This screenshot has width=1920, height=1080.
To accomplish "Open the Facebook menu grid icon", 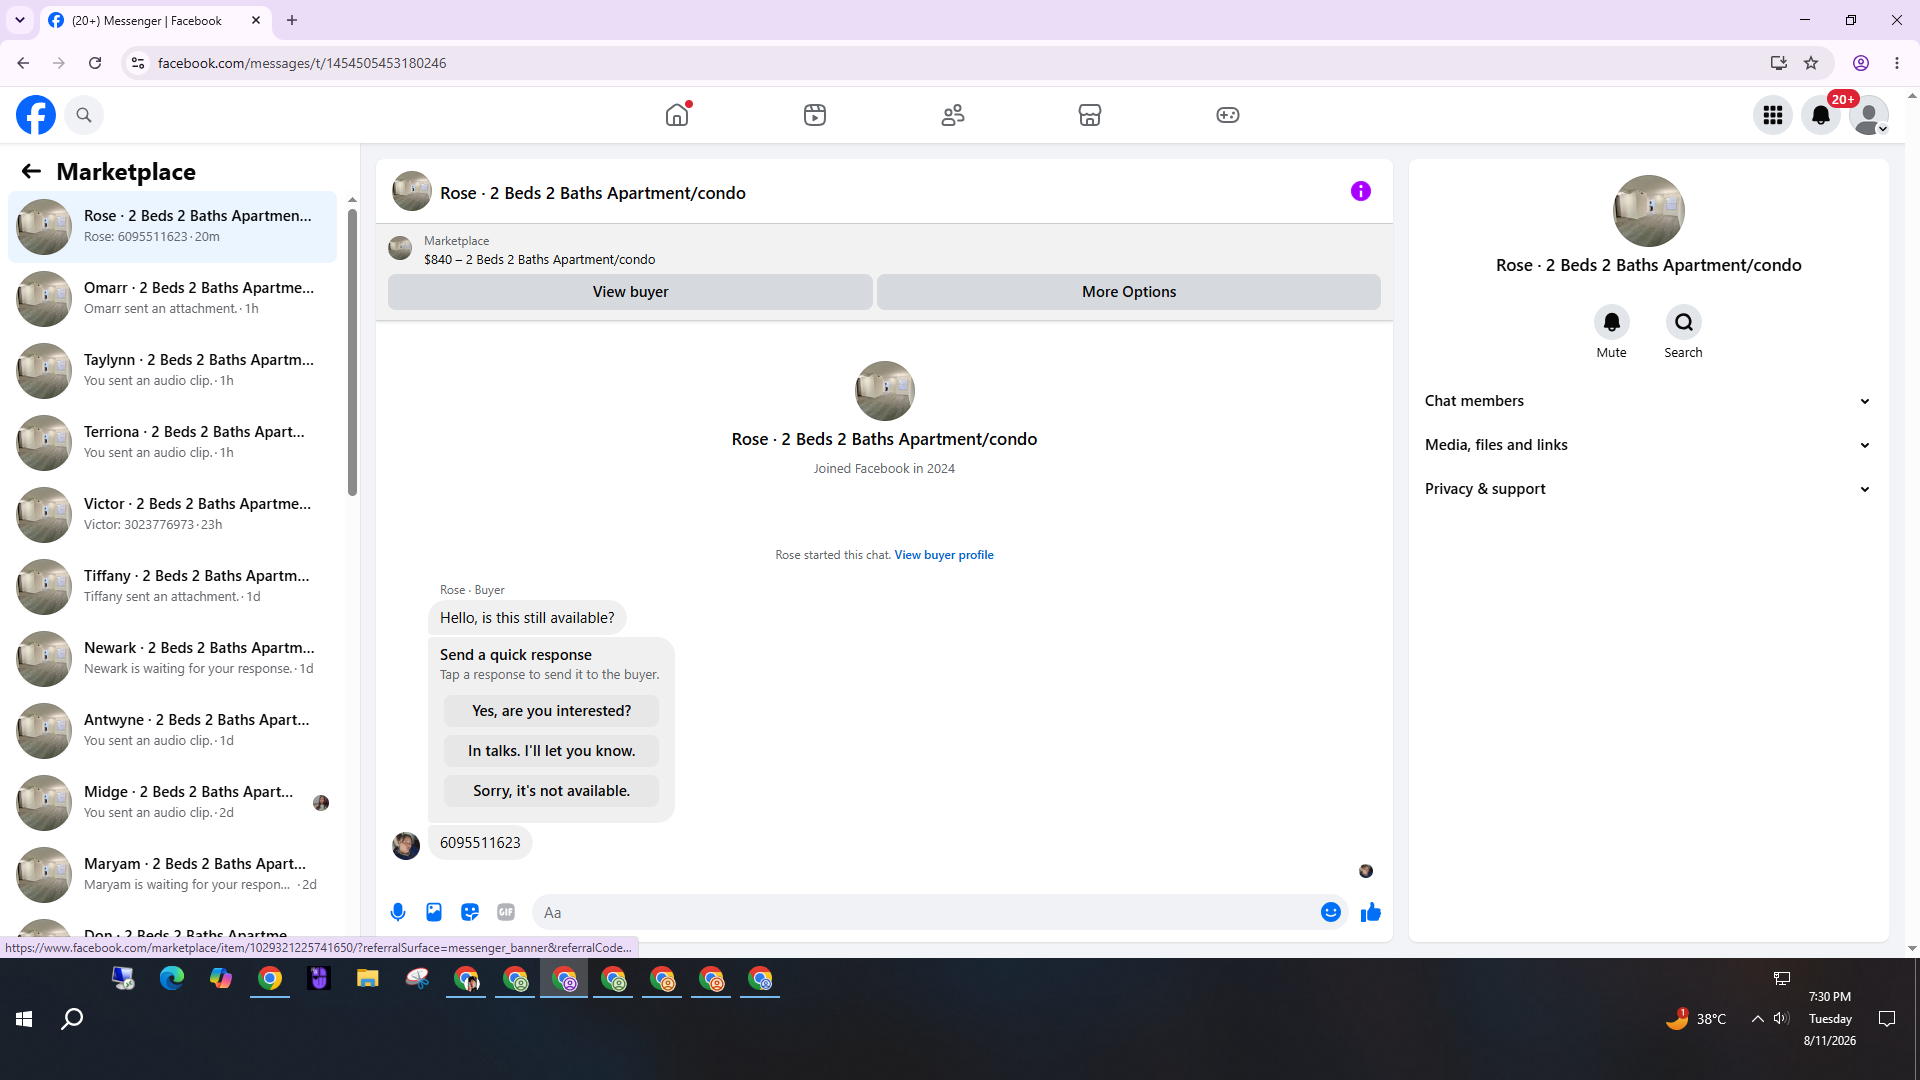I will click(x=1773, y=115).
